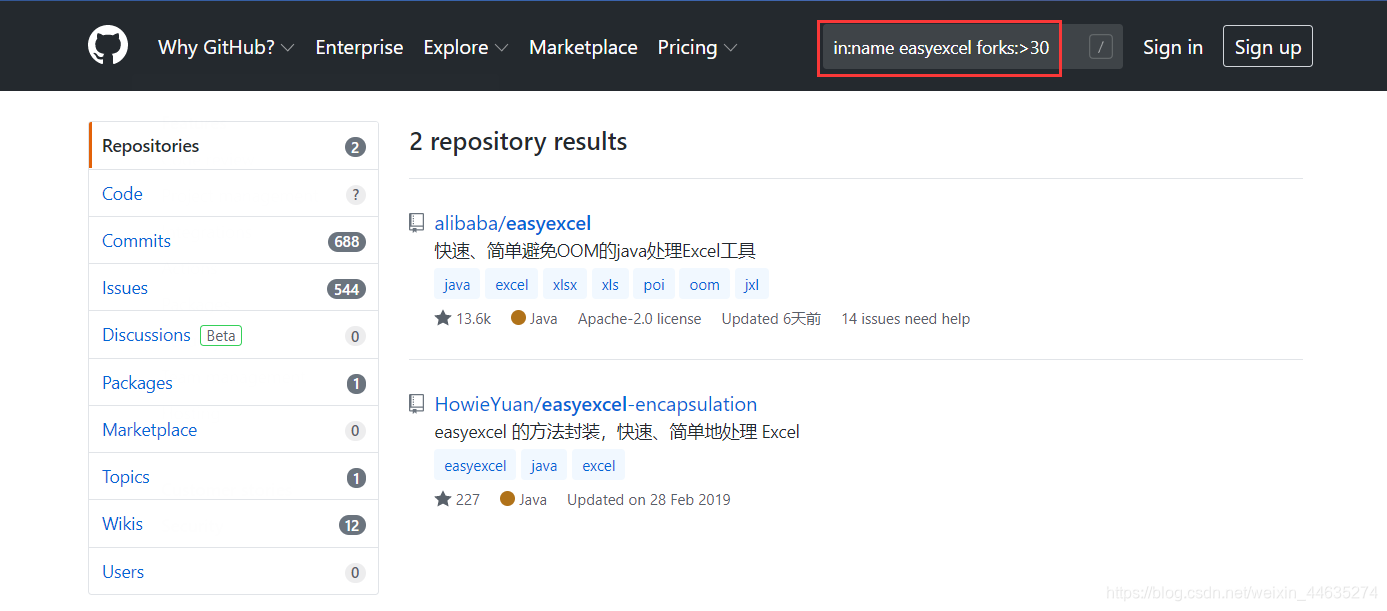Click the 544 issues counter badge
1387x611 pixels.
[346, 289]
